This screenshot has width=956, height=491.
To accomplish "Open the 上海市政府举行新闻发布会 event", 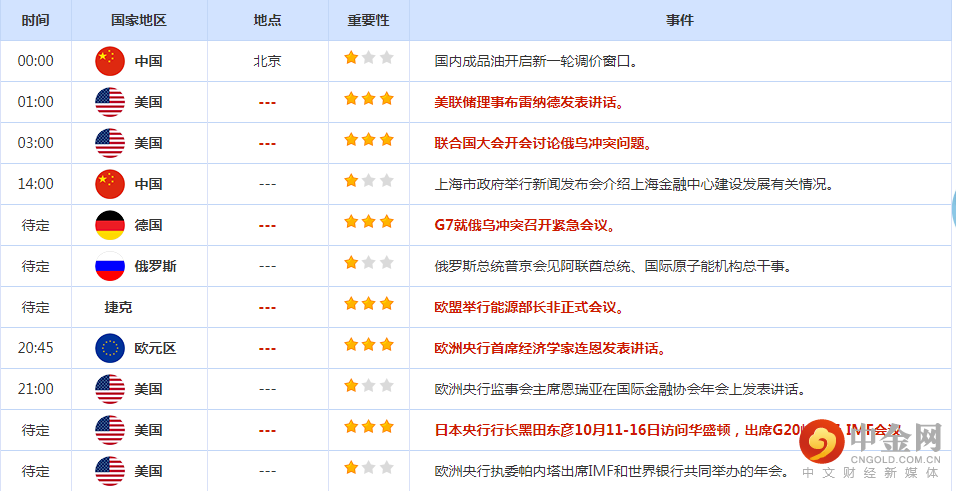I will point(633,184).
